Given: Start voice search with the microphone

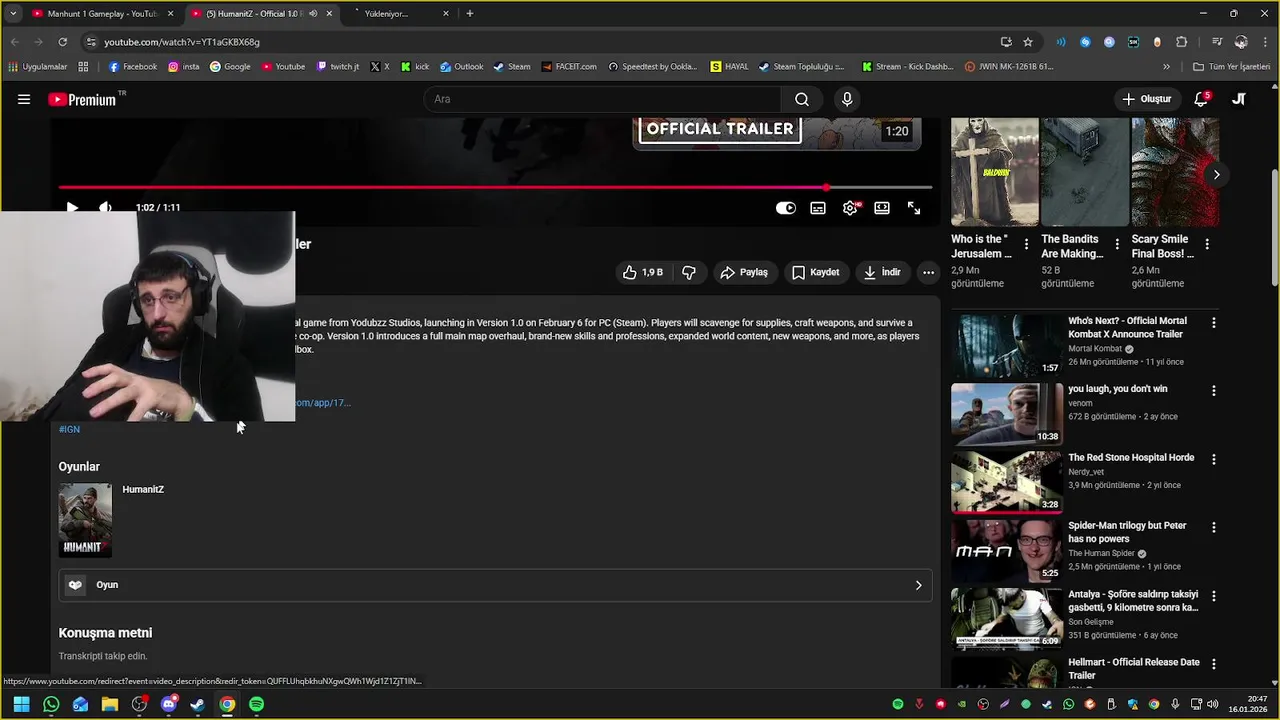Looking at the screenshot, I should click(x=847, y=99).
